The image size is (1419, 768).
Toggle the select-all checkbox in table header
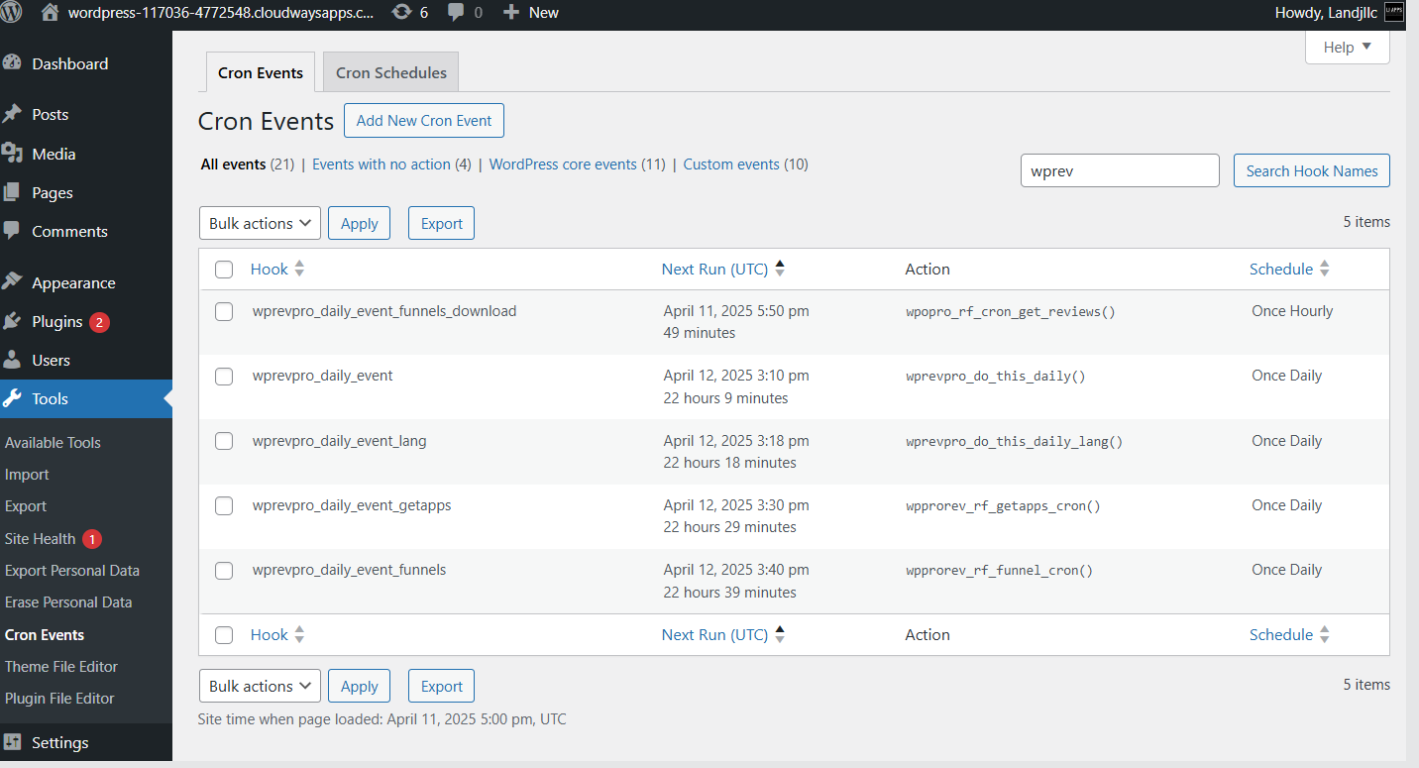click(224, 269)
